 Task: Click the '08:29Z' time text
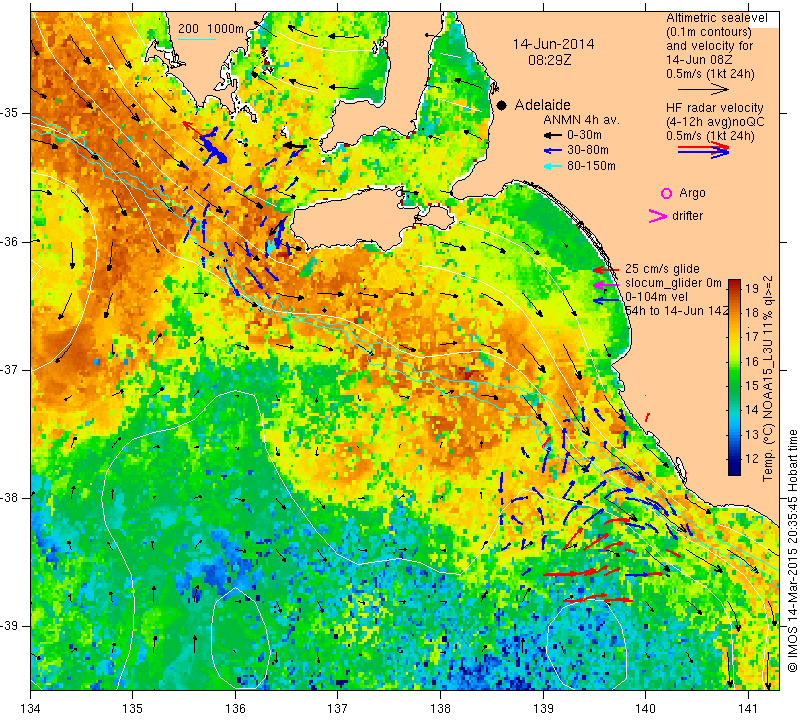click(549, 60)
